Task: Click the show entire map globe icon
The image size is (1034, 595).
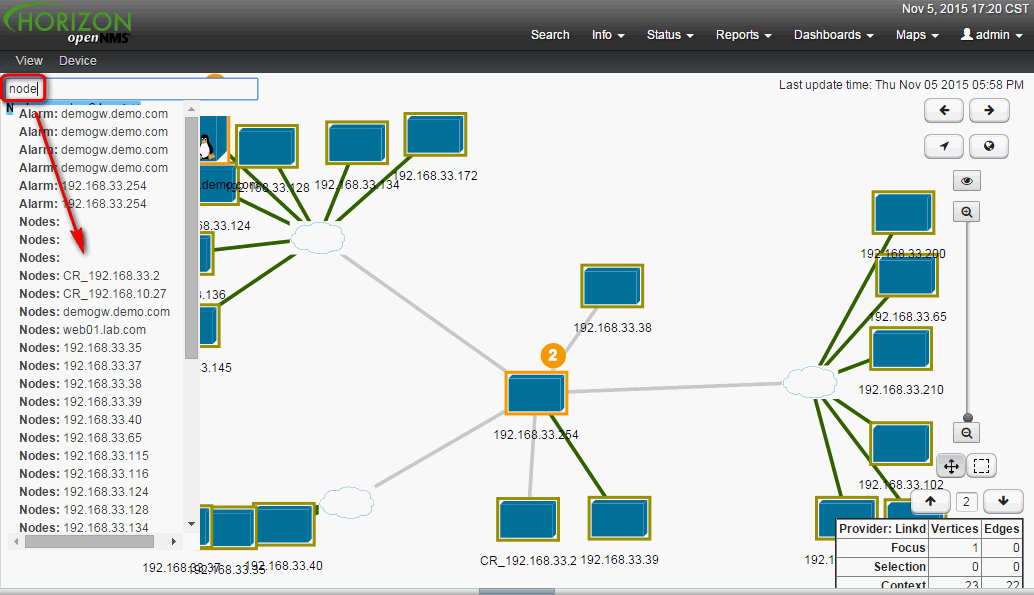Action: click(988, 146)
